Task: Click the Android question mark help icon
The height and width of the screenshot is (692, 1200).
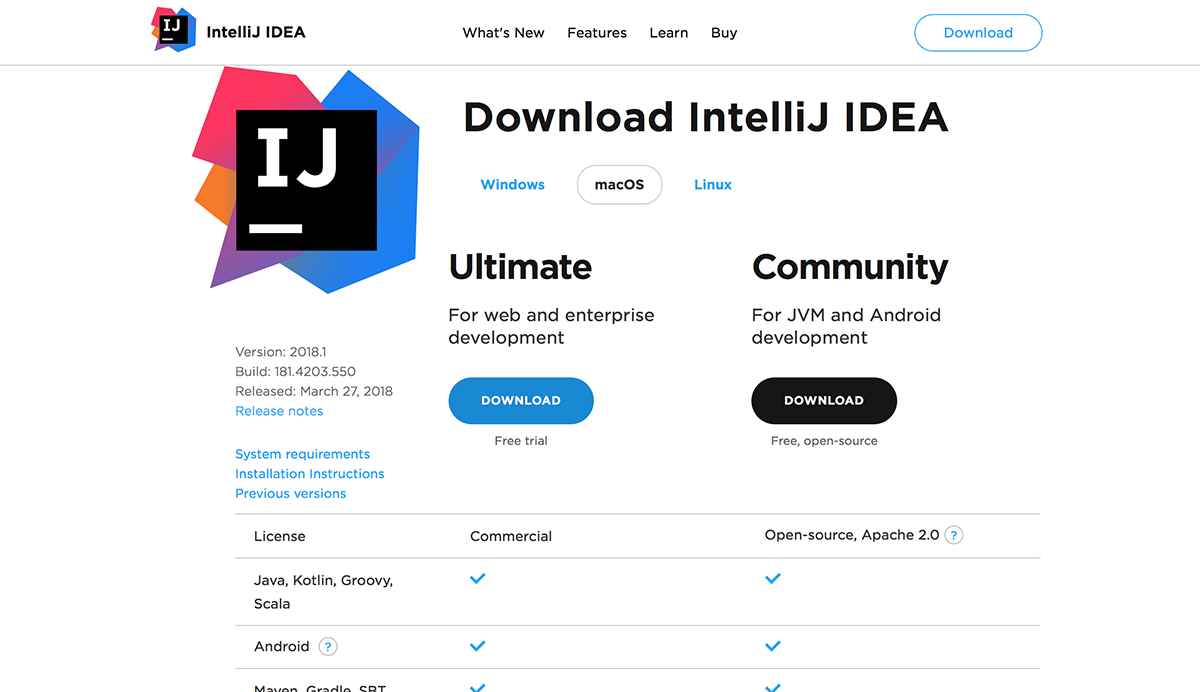Action: coord(327,646)
